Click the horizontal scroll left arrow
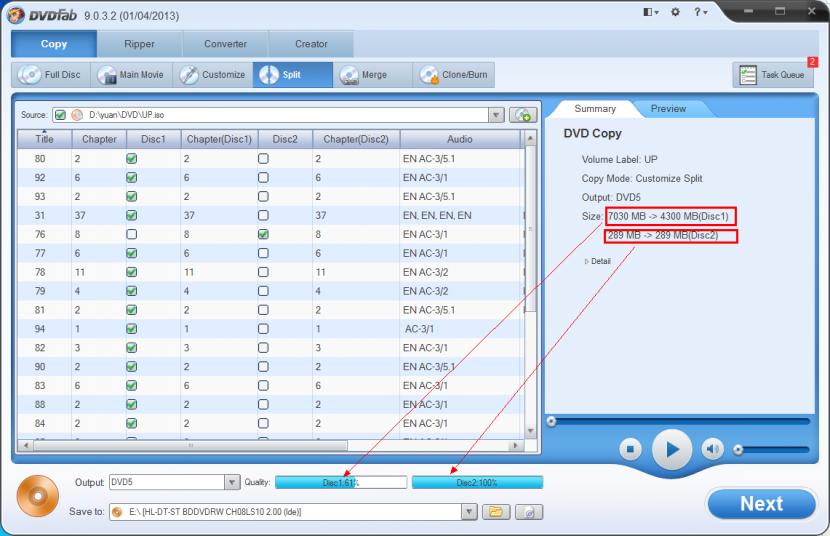This screenshot has height=536, width=830. (25, 446)
